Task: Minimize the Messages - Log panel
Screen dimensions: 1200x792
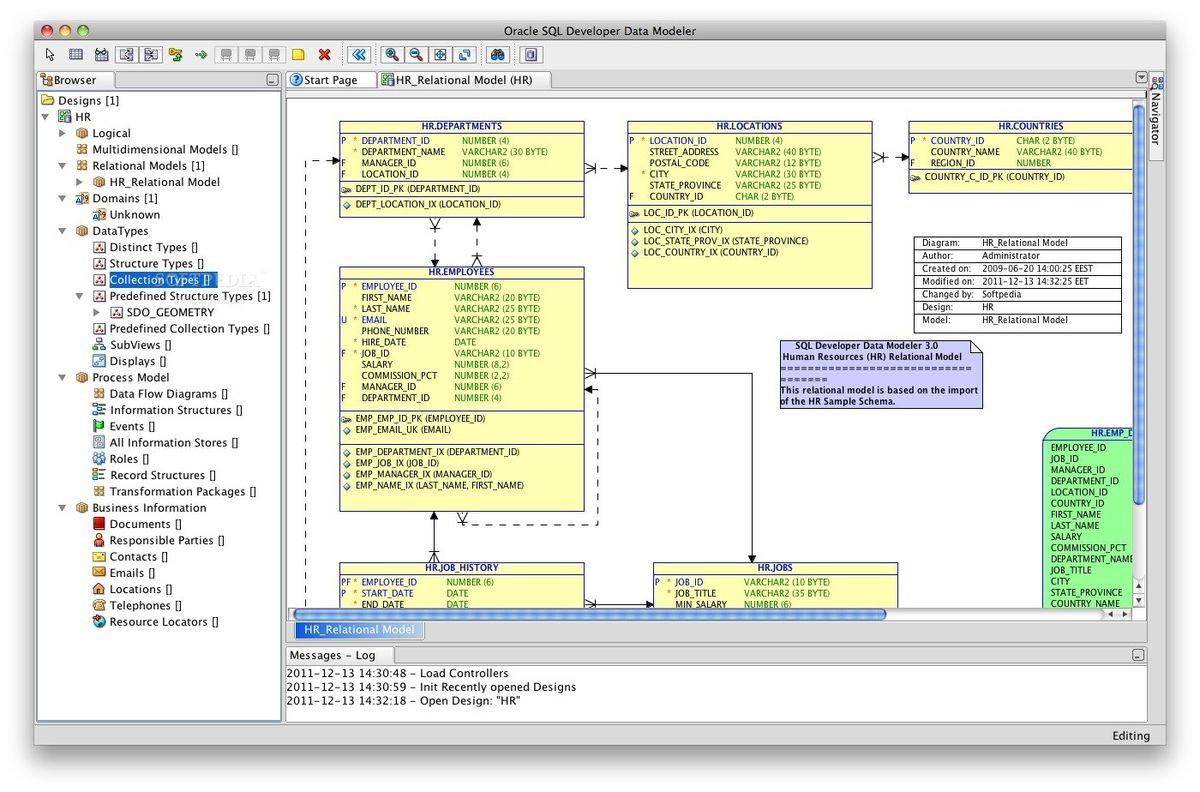Action: pos(1138,655)
